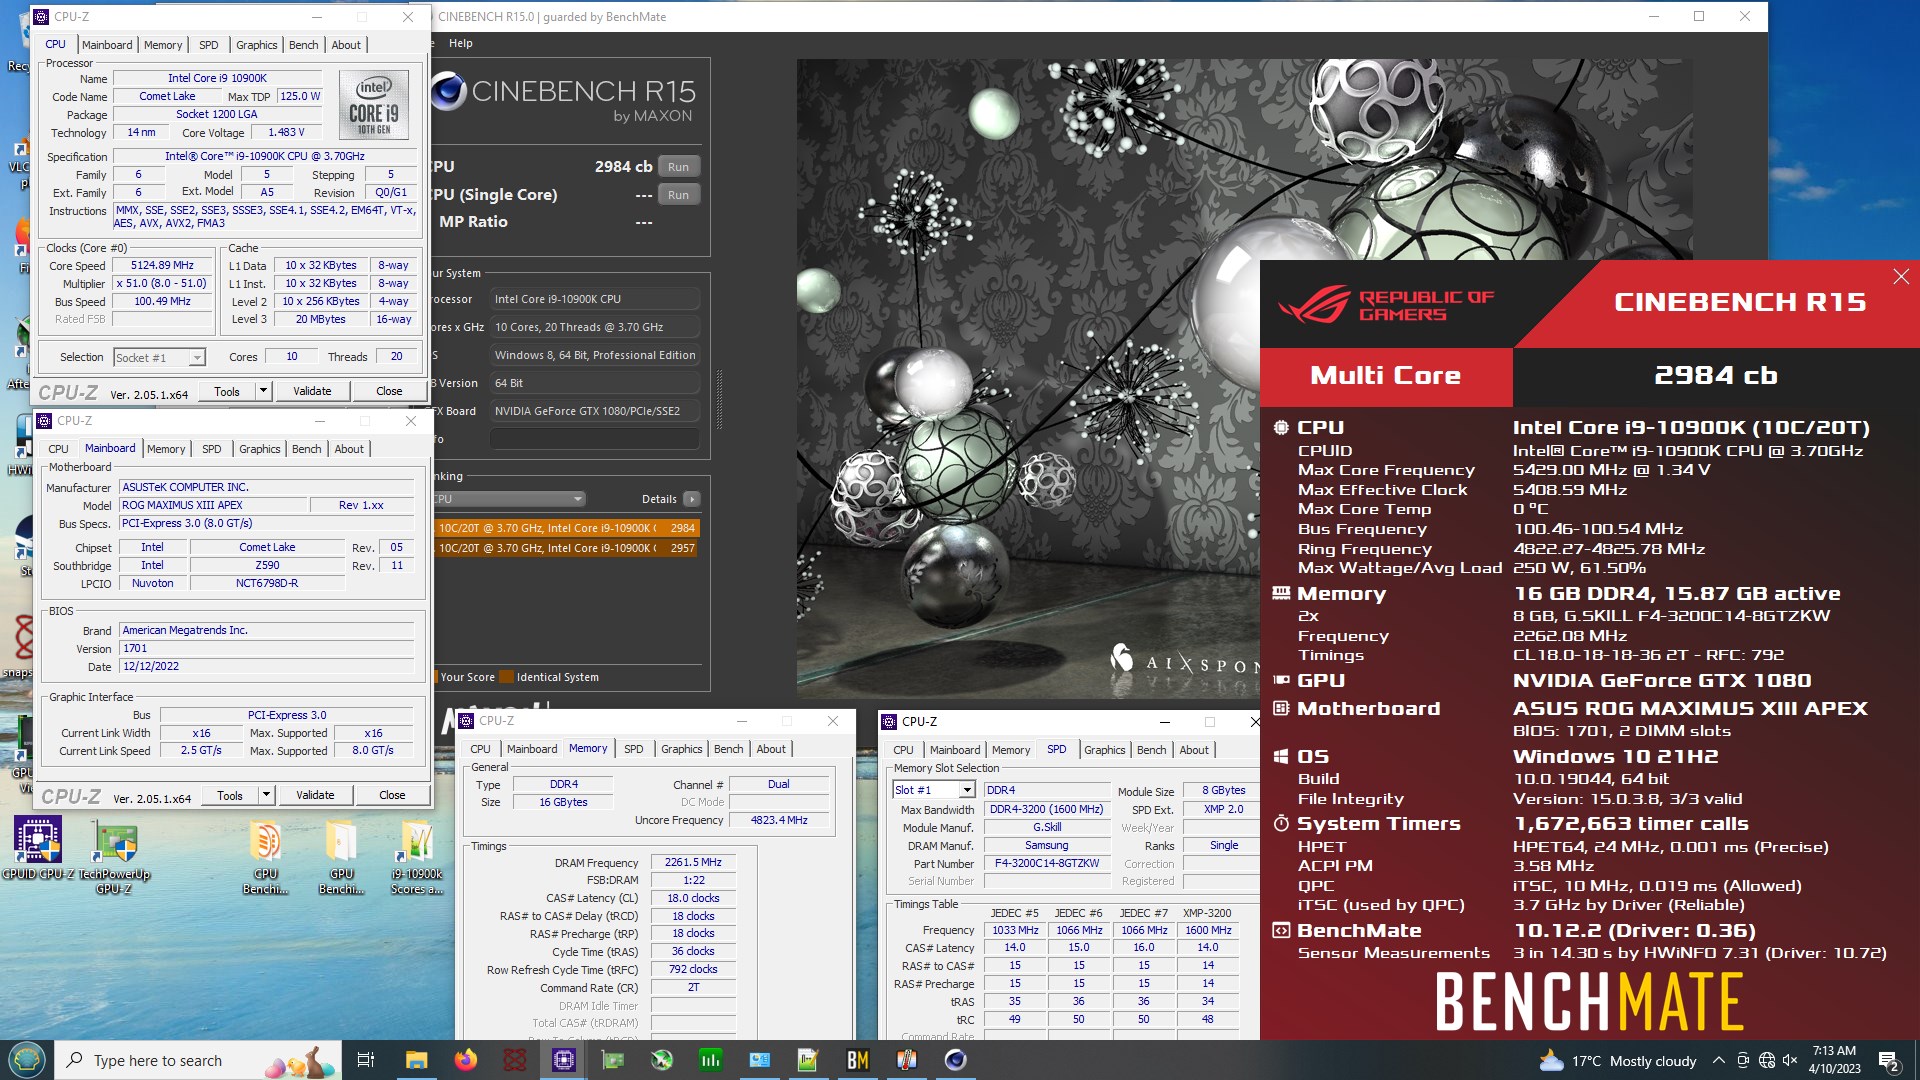1920x1080 pixels.
Task: Run the CPU (Single Core) test
Action: click(678, 195)
